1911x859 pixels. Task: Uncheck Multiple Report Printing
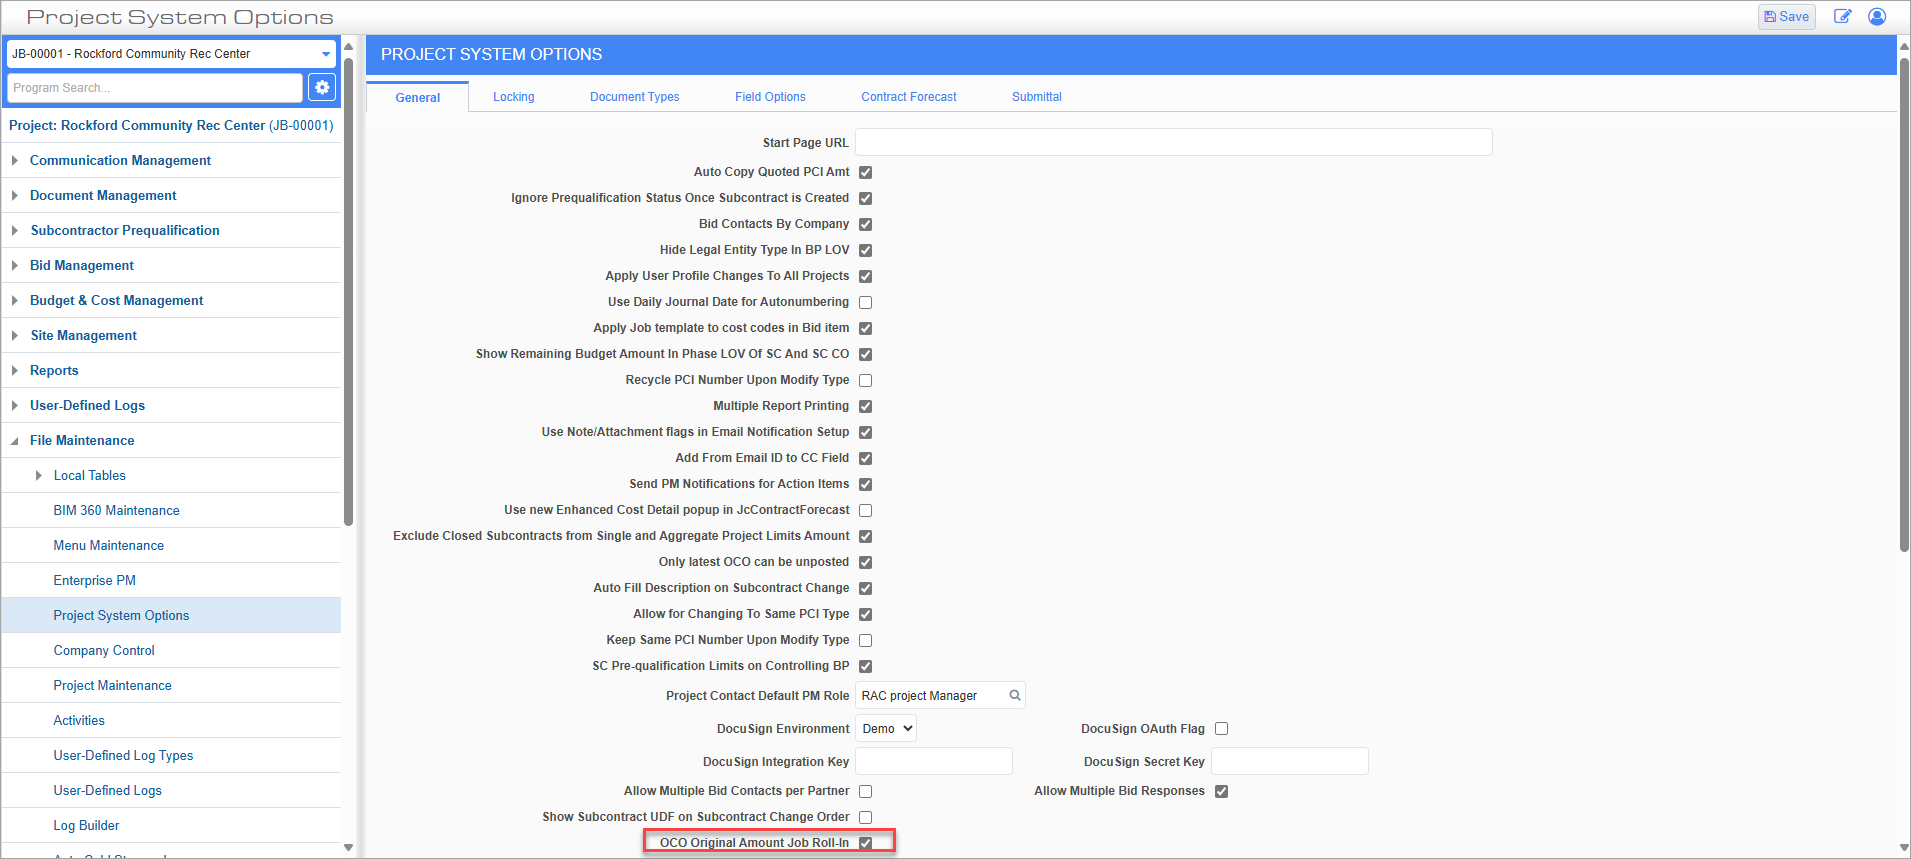[865, 406]
